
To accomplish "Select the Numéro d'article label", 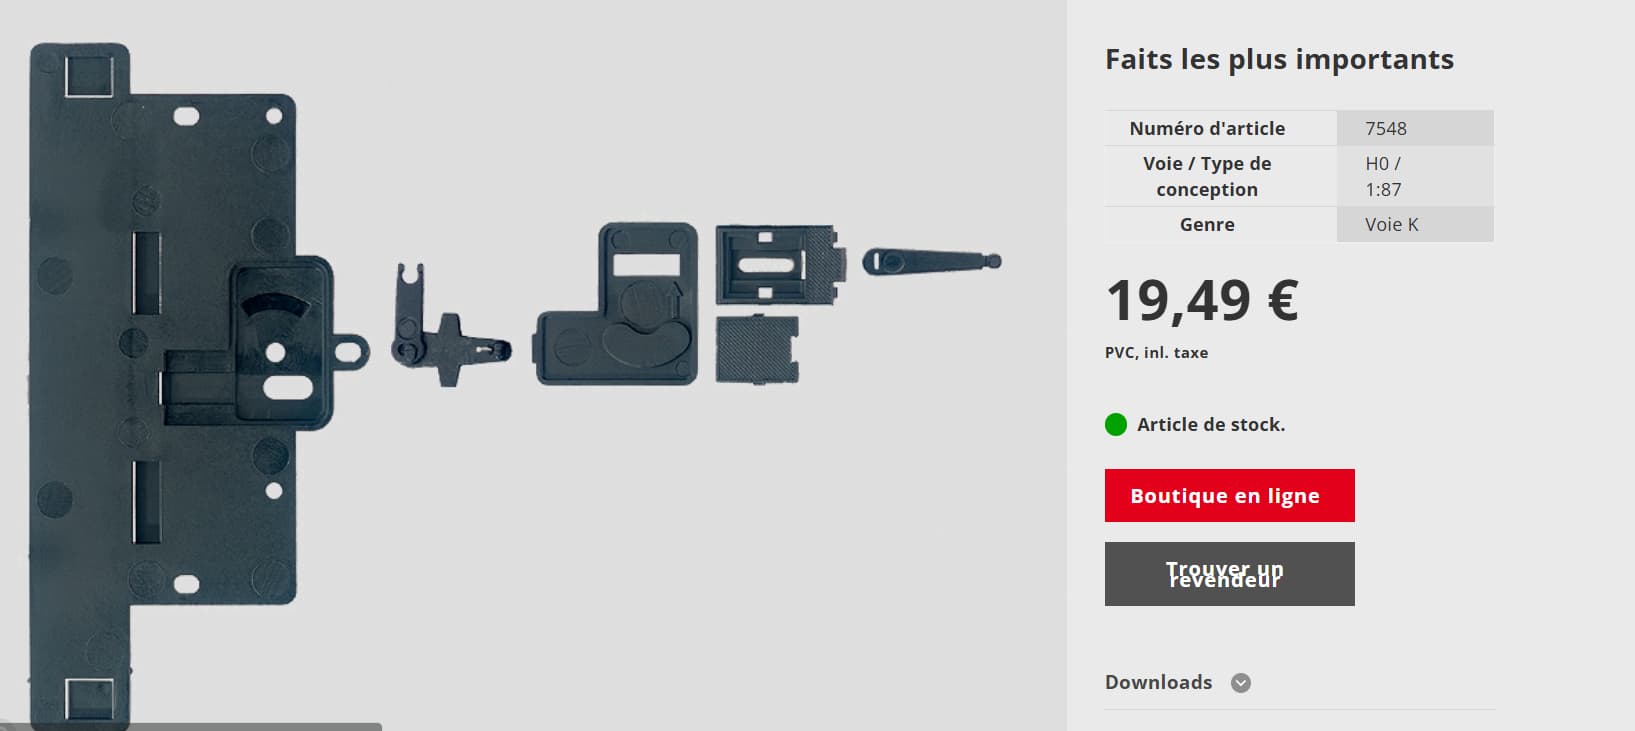I will point(1207,128).
